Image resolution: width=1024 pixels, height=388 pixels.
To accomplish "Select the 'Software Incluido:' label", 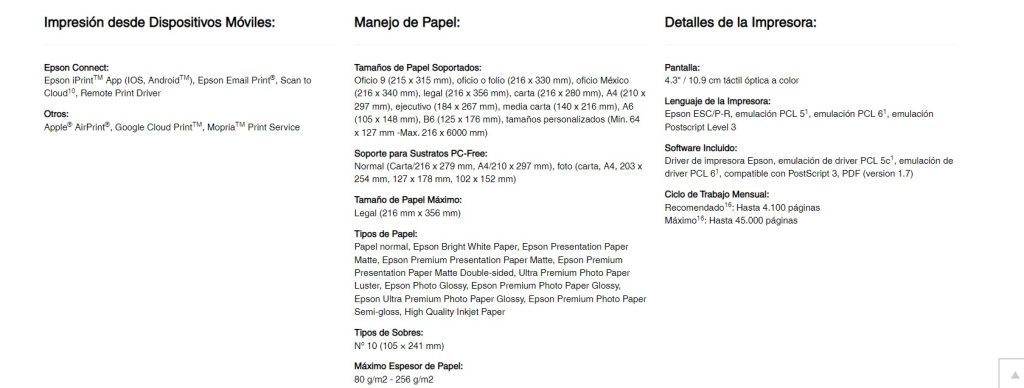I will click(x=701, y=148).
